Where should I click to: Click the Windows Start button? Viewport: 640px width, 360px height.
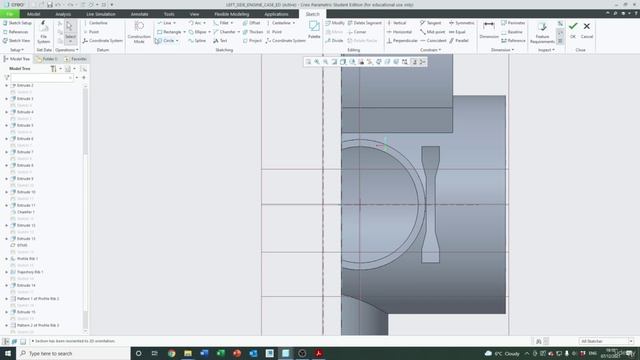point(8,353)
